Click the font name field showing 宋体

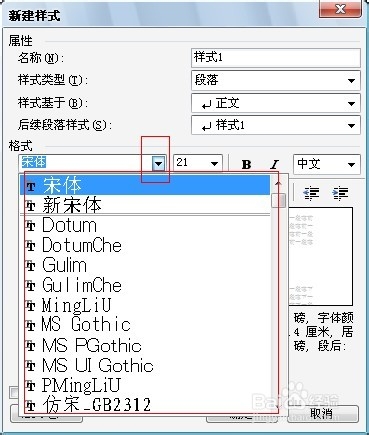pos(85,163)
